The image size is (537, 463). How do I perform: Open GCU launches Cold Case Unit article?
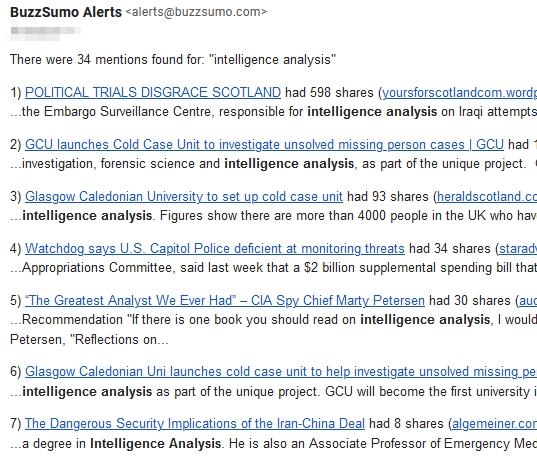click(264, 145)
